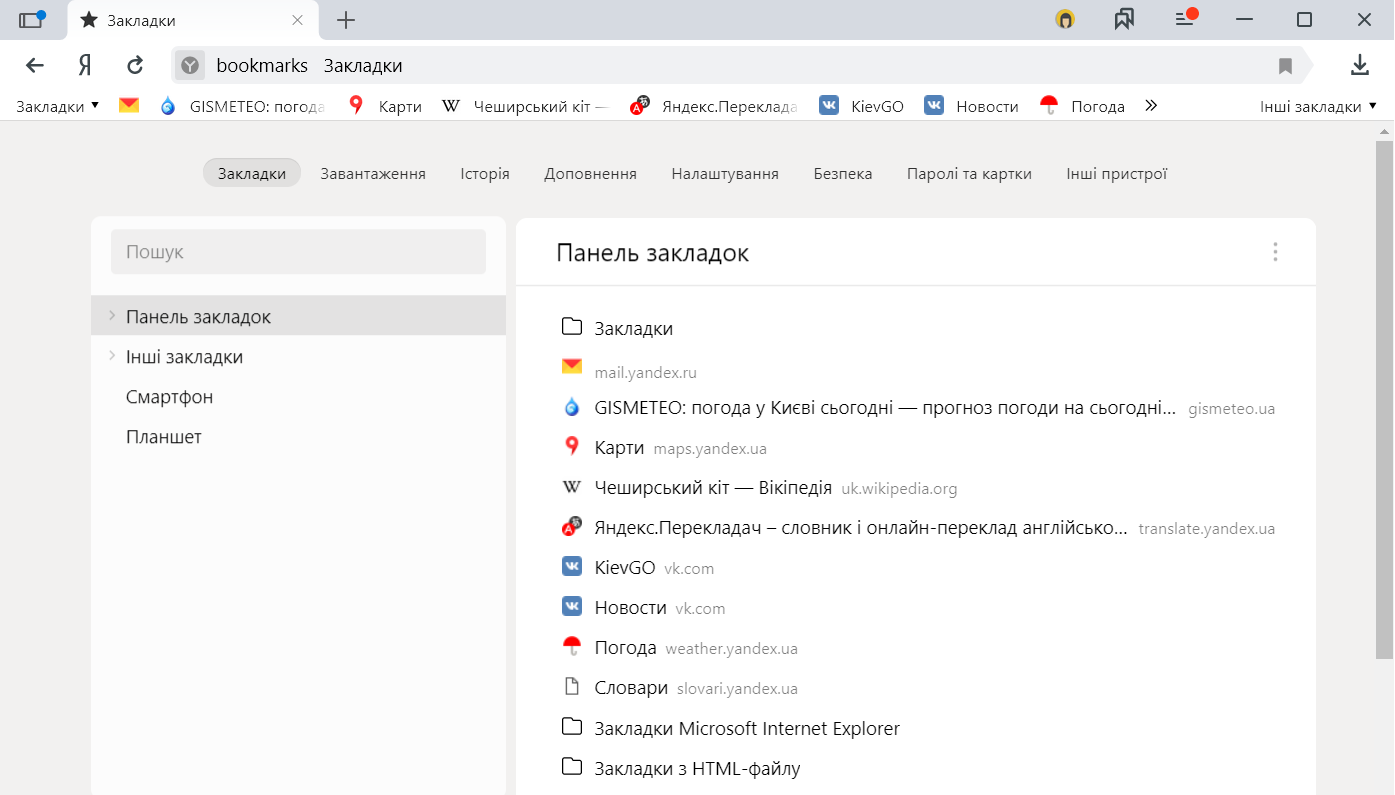Toggle the bookmark flag in address bar
This screenshot has width=1395, height=795.
1285,66
